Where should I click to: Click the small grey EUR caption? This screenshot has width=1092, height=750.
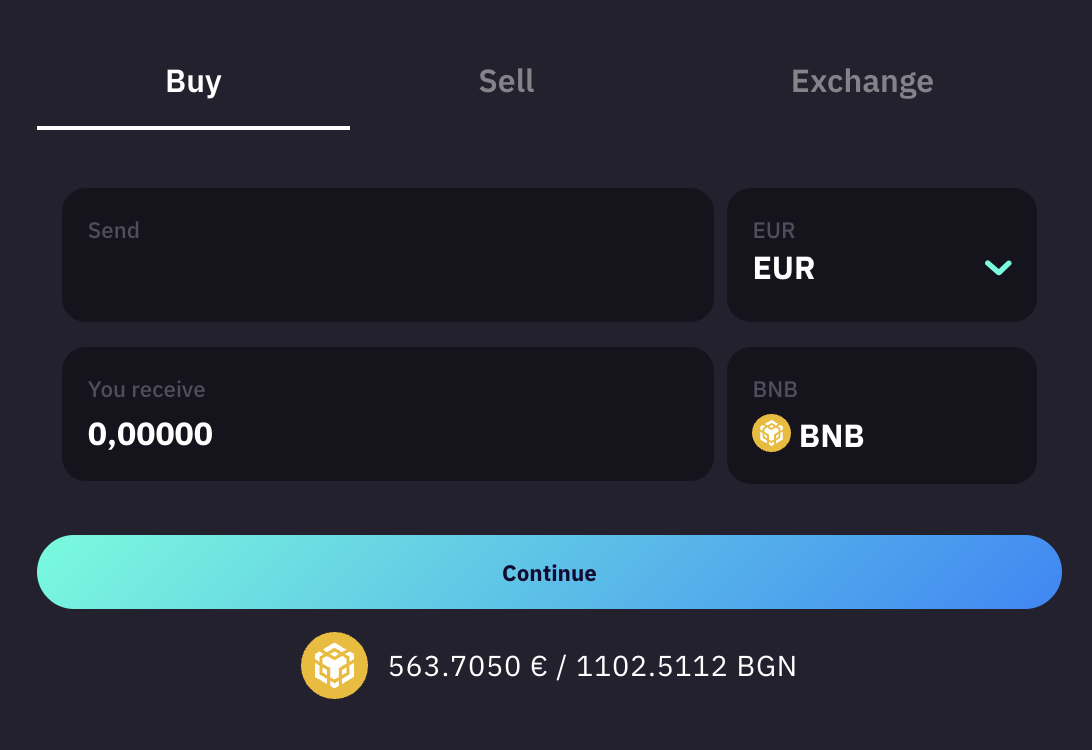coord(773,231)
